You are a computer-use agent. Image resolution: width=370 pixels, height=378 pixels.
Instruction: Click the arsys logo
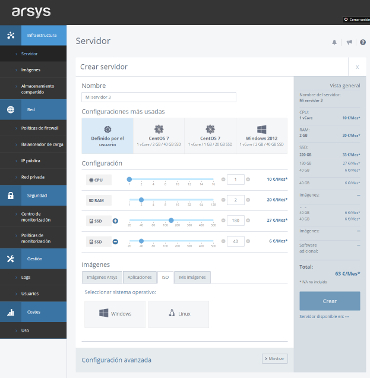[31, 12]
